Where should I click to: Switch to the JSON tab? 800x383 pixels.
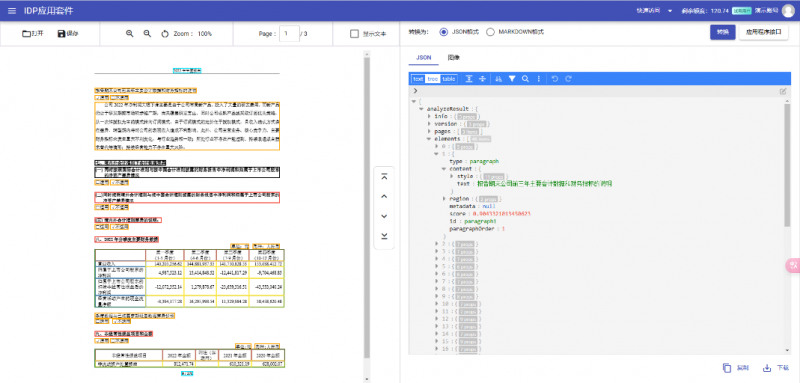click(423, 58)
